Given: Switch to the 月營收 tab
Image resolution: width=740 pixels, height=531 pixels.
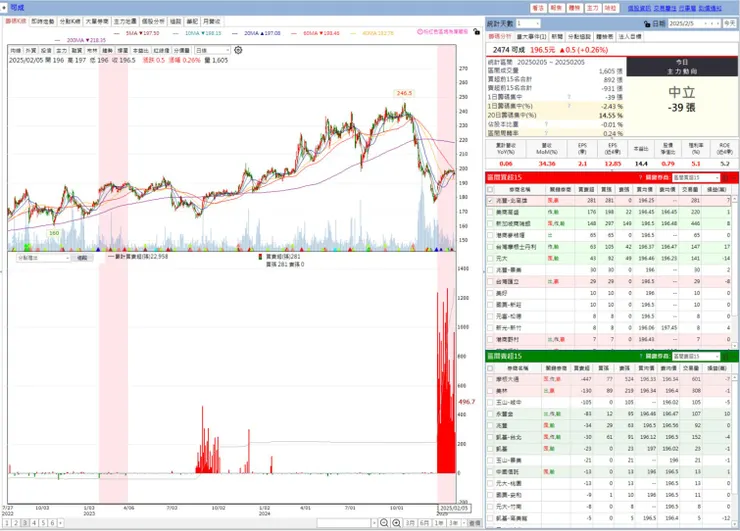Looking at the screenshot, I should click(x=211, y=21).
